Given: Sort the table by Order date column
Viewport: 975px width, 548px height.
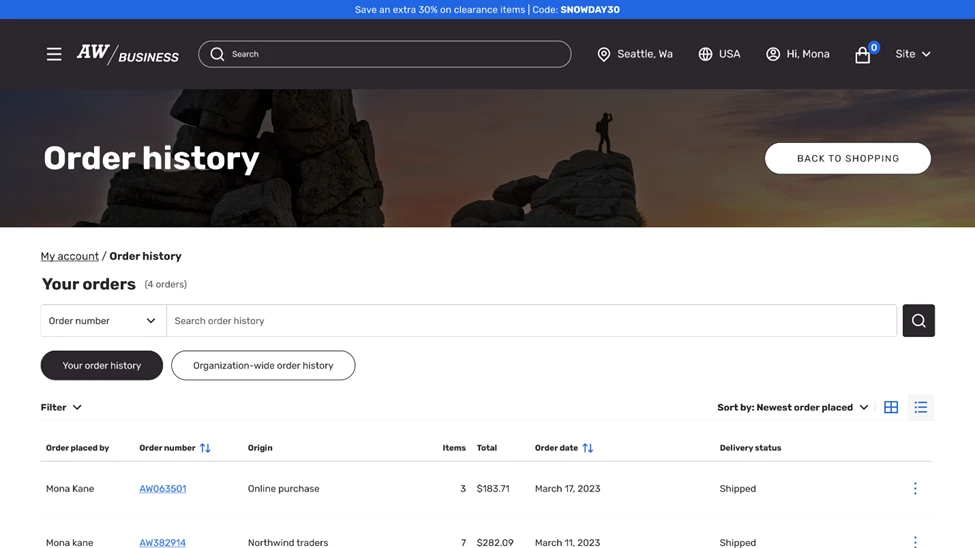Looking at the screenshot, I should coord(588,448).
